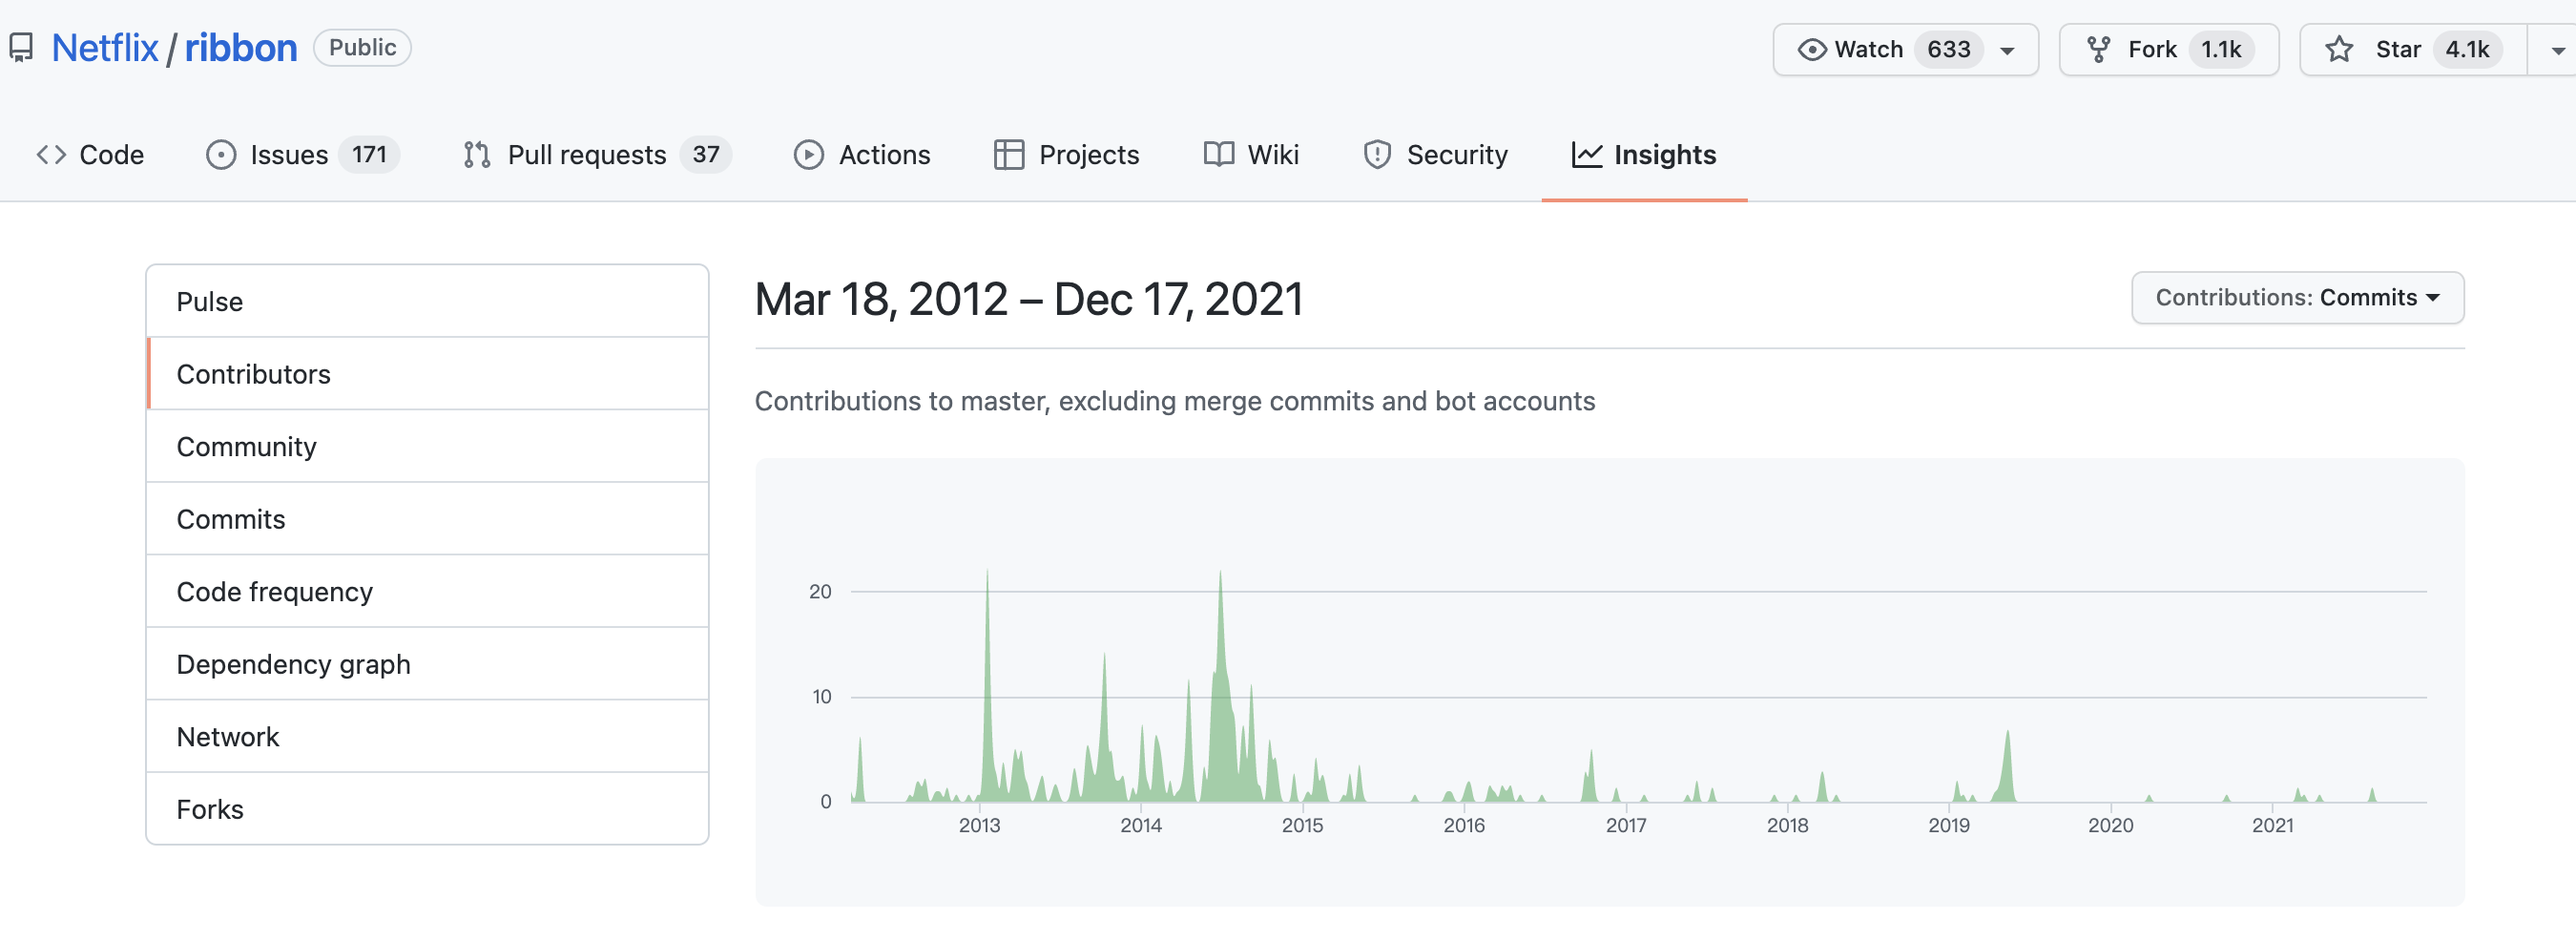Click the Actions play-circle icon

tap(809, 154)
